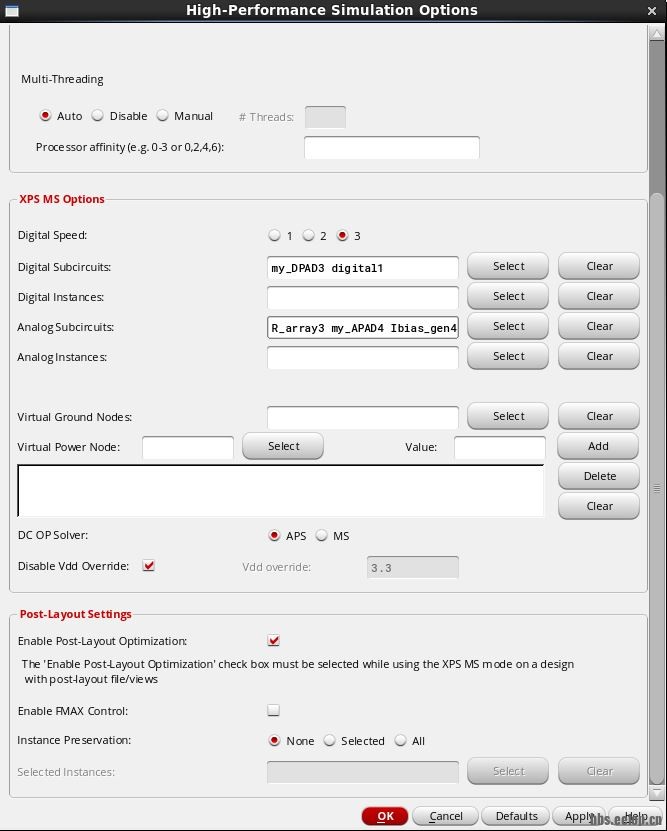
Task: Click the red OK button
Action: point(385,816)
